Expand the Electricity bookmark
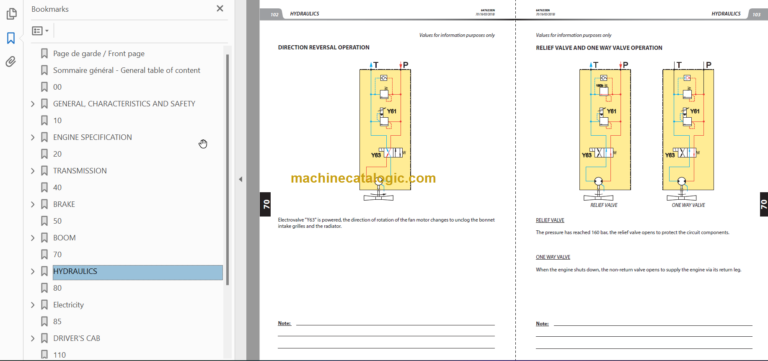The width and height of the screenshot is (768, 361). [33, 305]
